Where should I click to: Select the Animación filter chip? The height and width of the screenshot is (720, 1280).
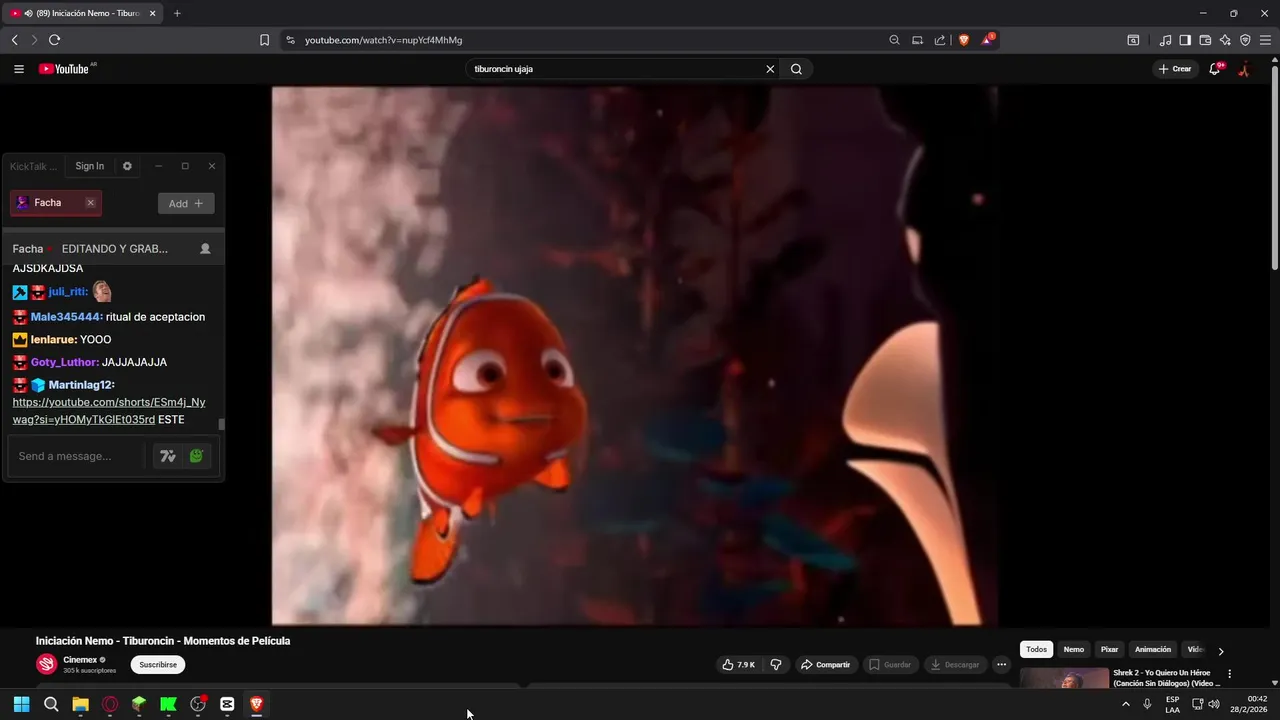pos(1153,650)
